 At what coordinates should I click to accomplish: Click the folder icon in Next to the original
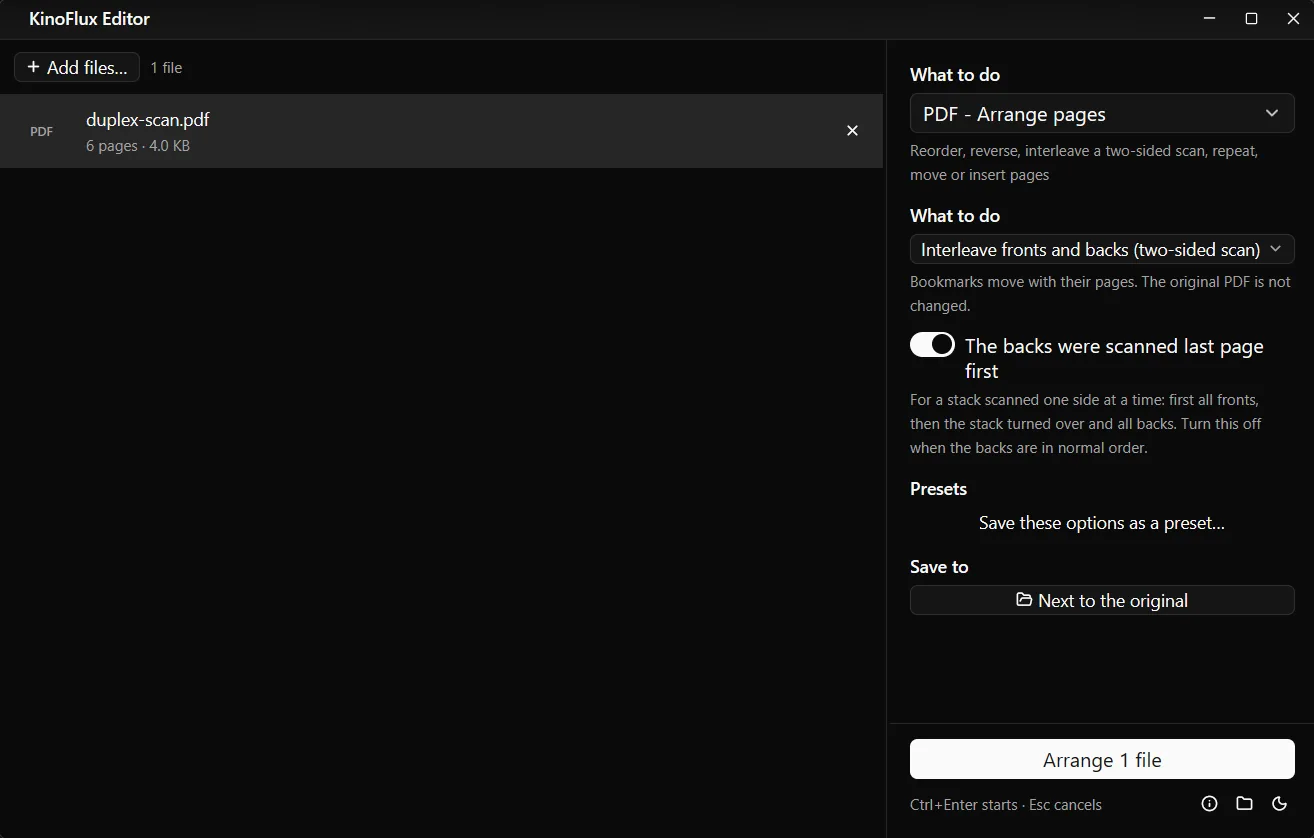coord(1024,600)
